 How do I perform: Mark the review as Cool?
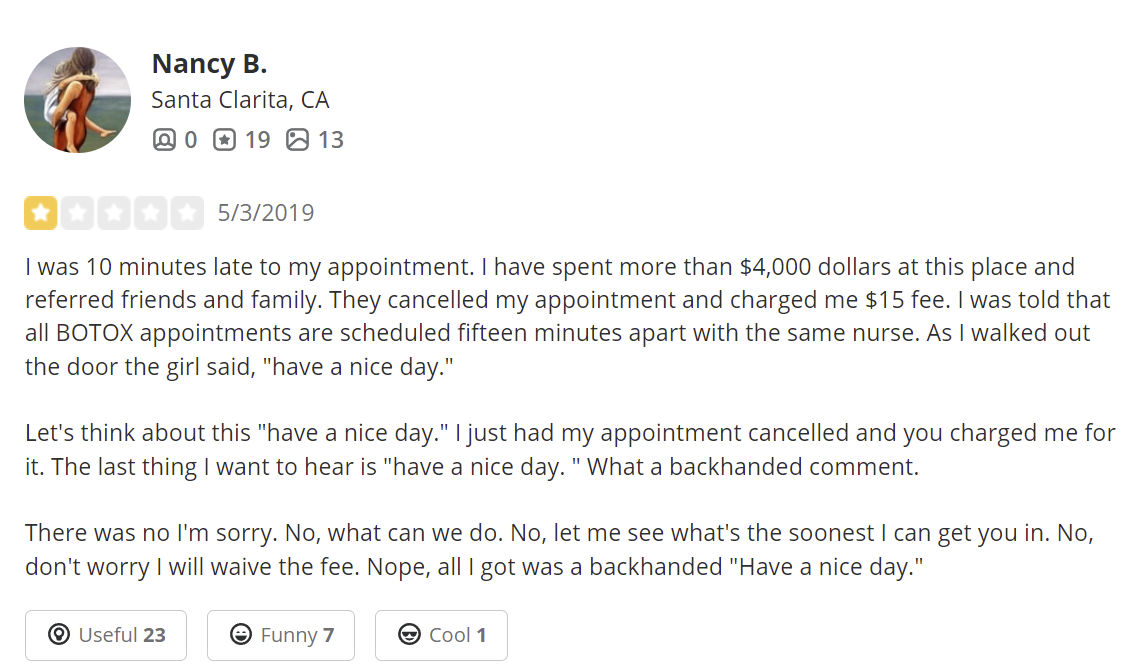pos(441,635)
